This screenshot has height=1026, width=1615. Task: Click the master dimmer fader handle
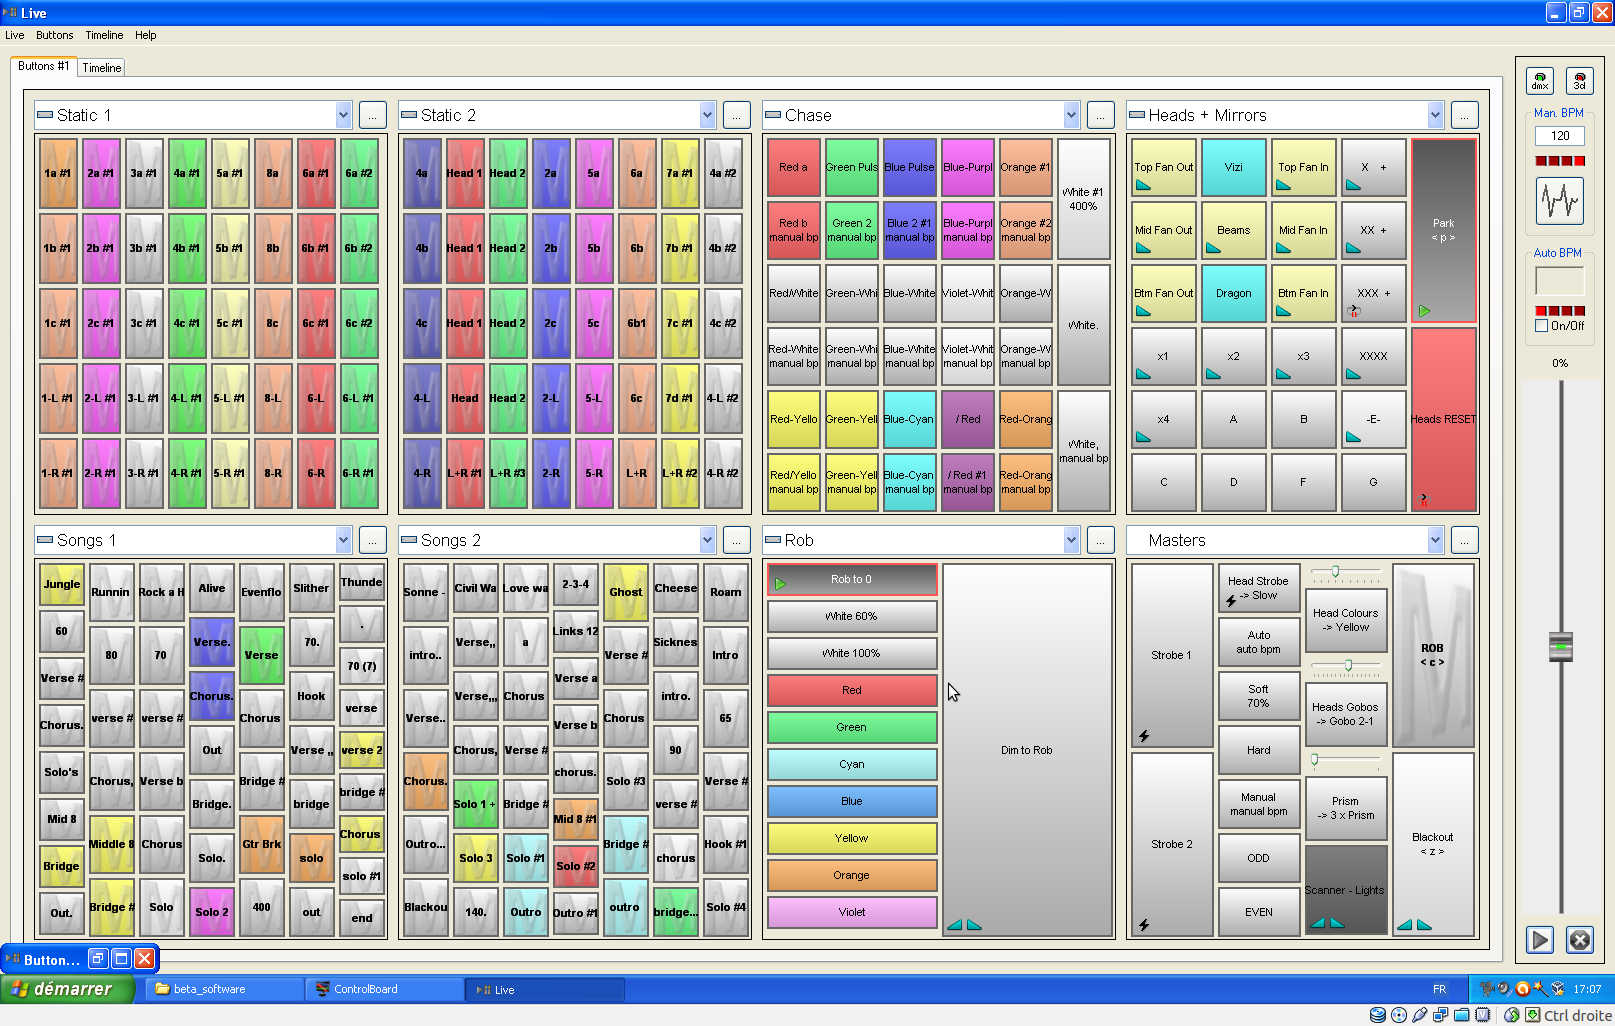(x=1560, y=647)
